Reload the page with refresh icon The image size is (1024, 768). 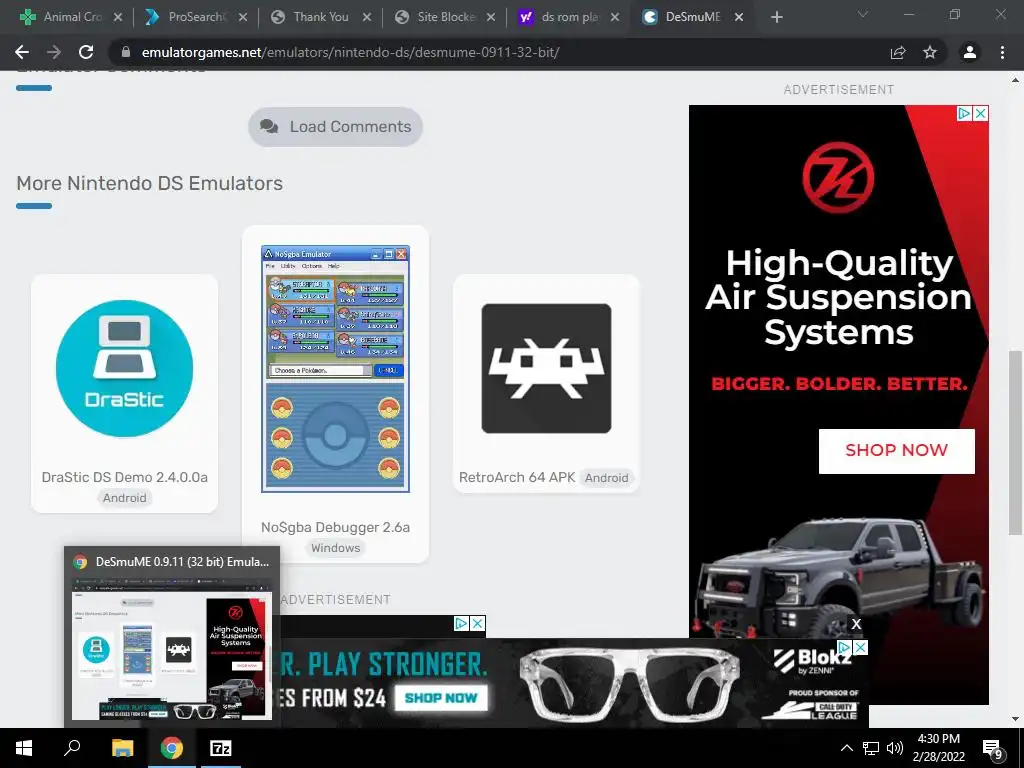coord(86,52)
